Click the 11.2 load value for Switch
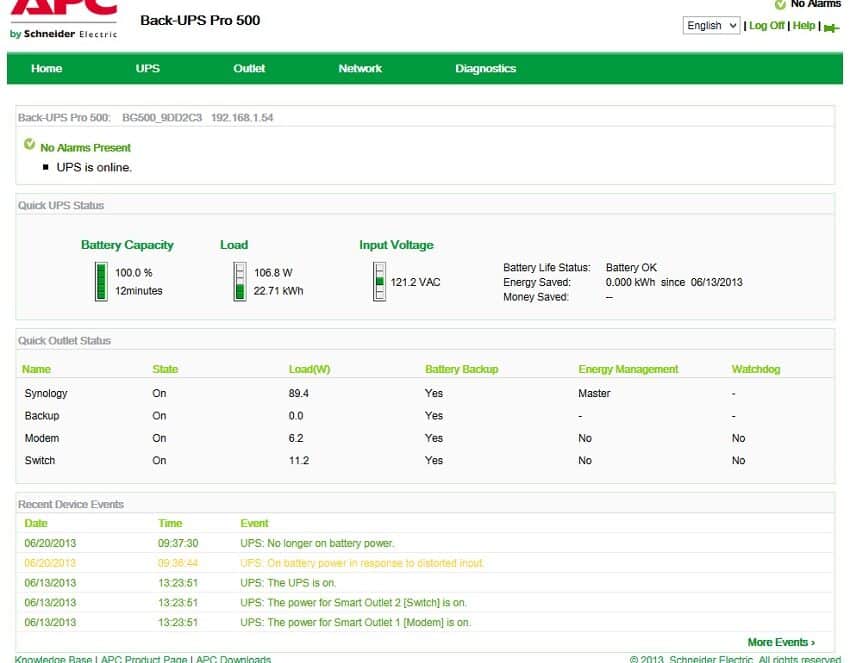Screen dimensions: 850x663 tap(299, 460)
